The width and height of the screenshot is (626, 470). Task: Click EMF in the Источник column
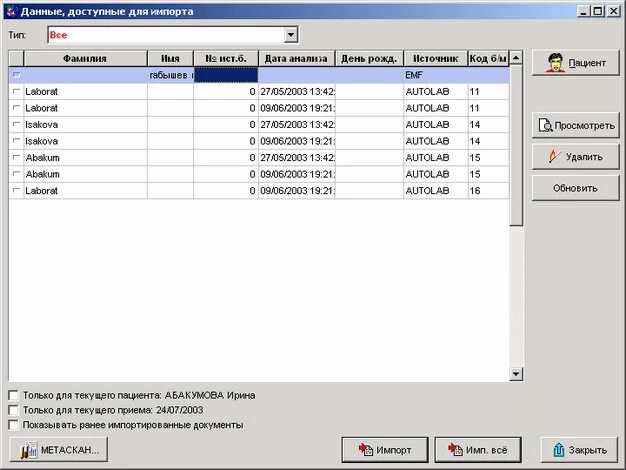tap(414, 75)
